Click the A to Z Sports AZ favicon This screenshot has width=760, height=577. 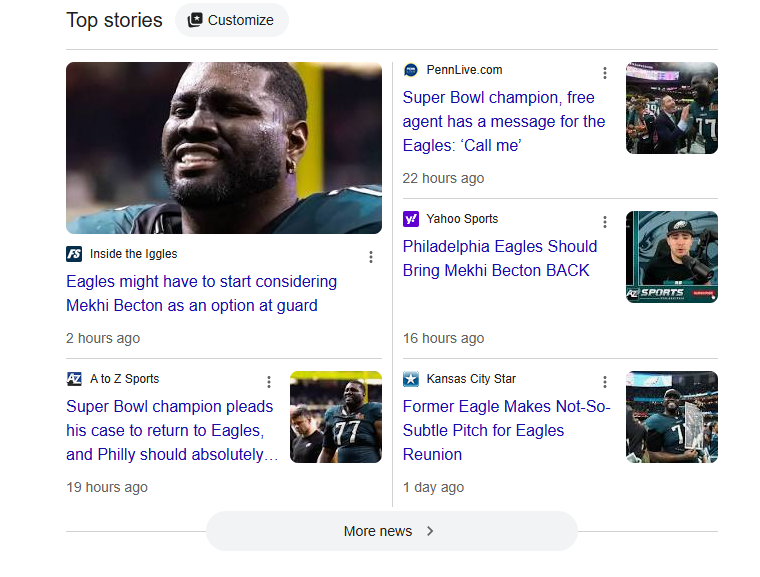74,379
